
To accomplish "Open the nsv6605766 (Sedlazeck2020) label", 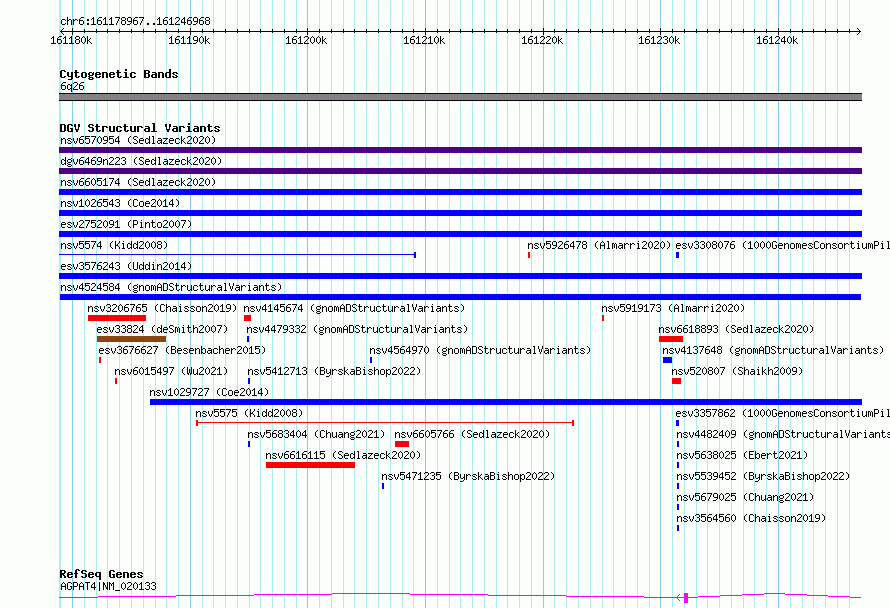I will click(472, 434).
